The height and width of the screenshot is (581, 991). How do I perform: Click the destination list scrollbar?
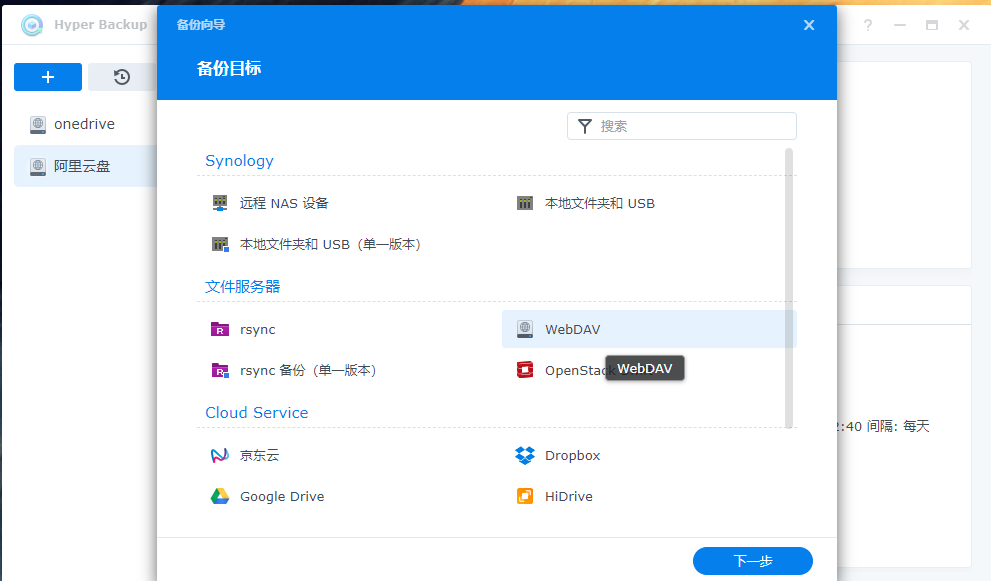pyautogui.click(x=789, y=288)
